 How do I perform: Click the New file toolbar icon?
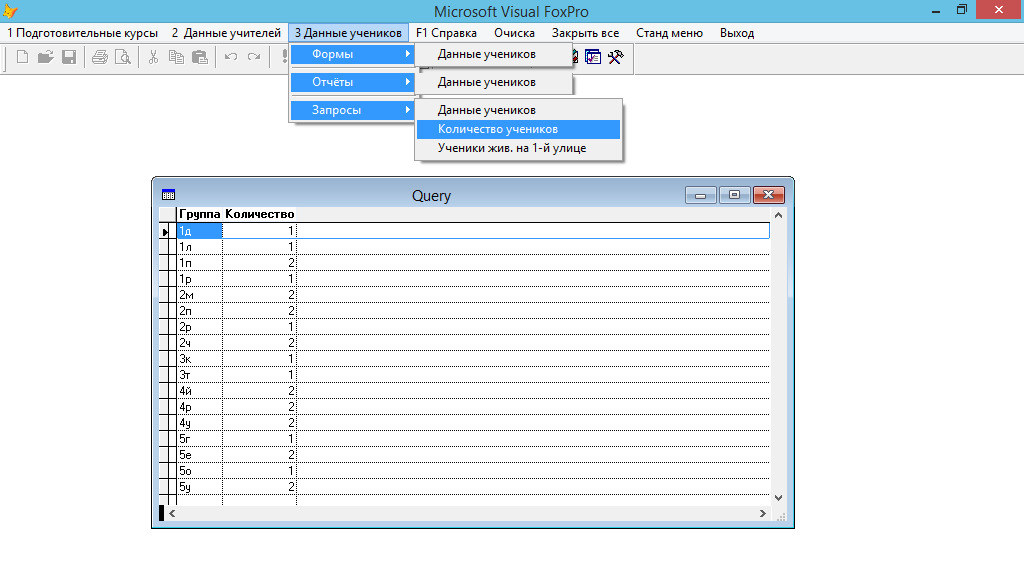(x=22, y=57)
